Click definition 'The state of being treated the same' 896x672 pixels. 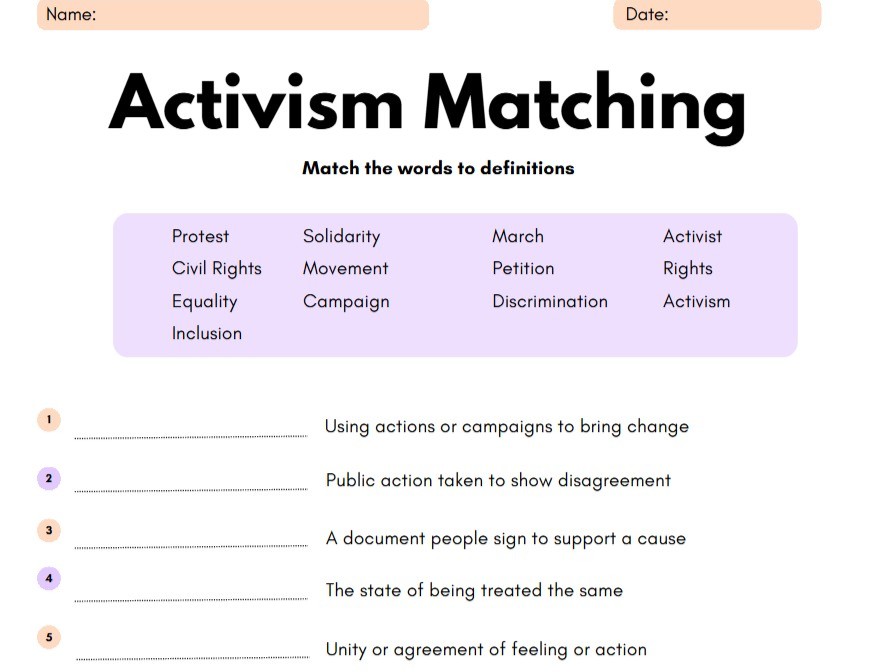474,591
